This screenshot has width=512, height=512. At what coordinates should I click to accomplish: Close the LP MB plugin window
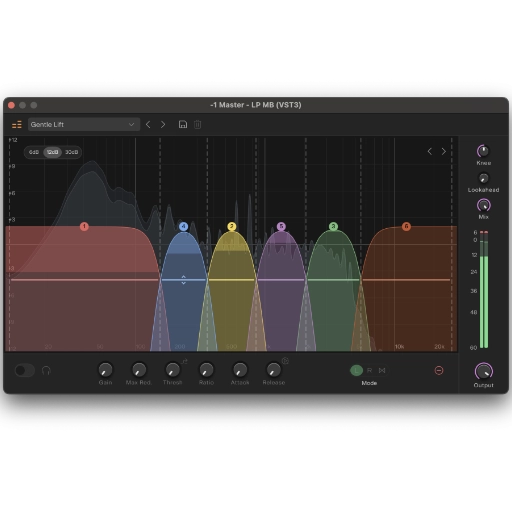(x=11, y=105)
